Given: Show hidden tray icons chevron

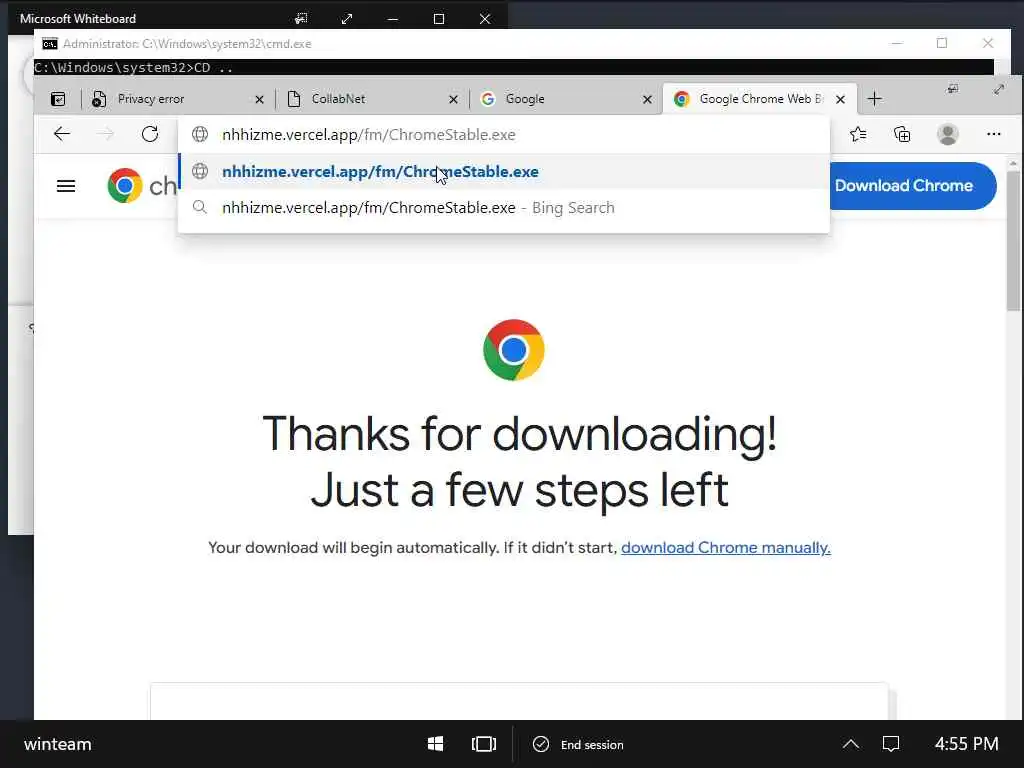Looking at the screenshot, I should [850, 744].
